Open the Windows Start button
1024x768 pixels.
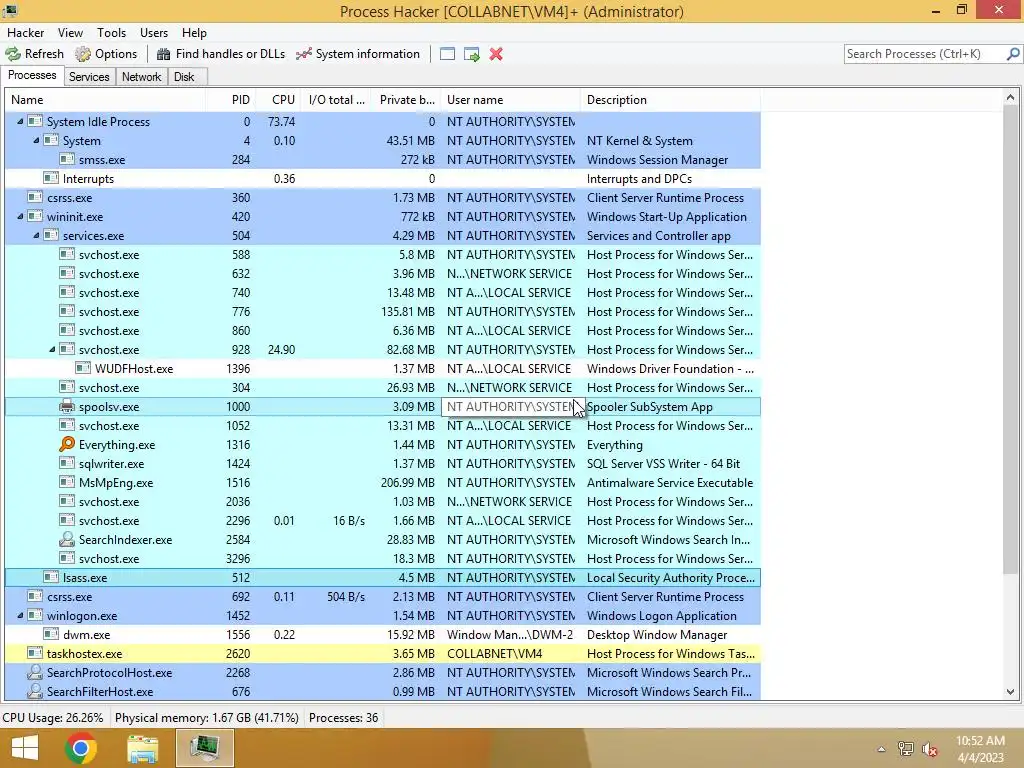click(x=25, y=748)
